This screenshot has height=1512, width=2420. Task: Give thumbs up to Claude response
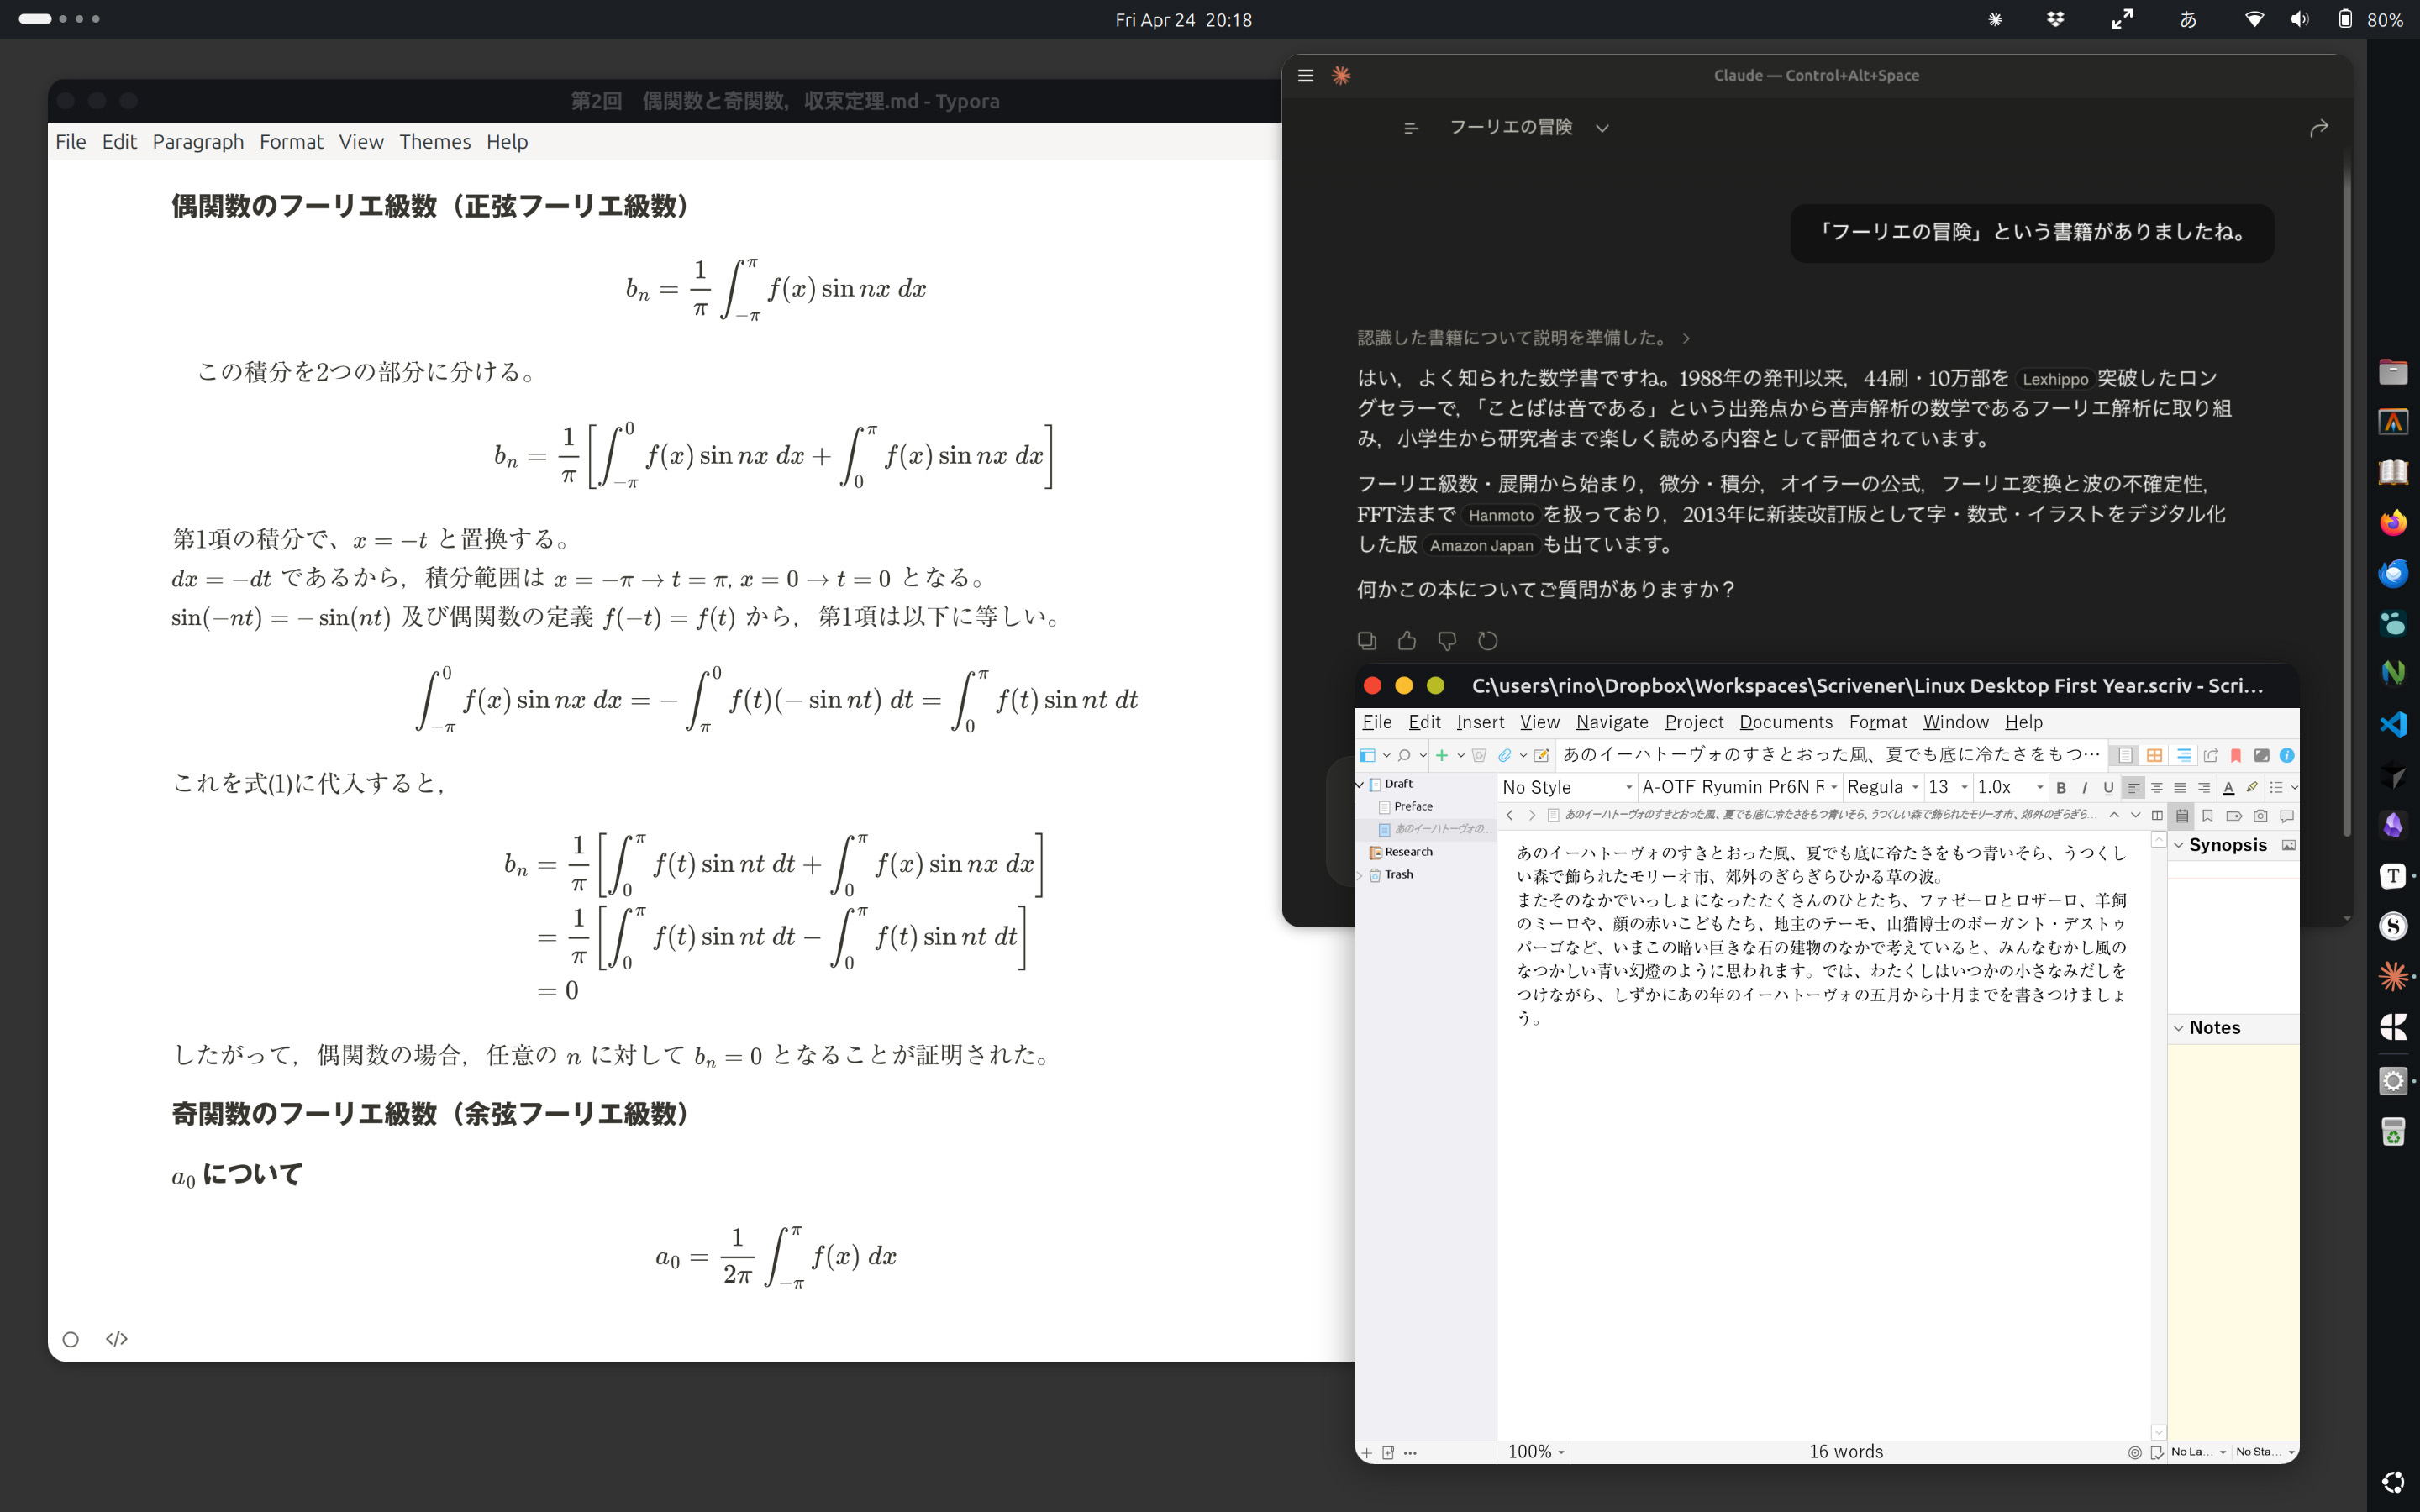point(1407,641)
